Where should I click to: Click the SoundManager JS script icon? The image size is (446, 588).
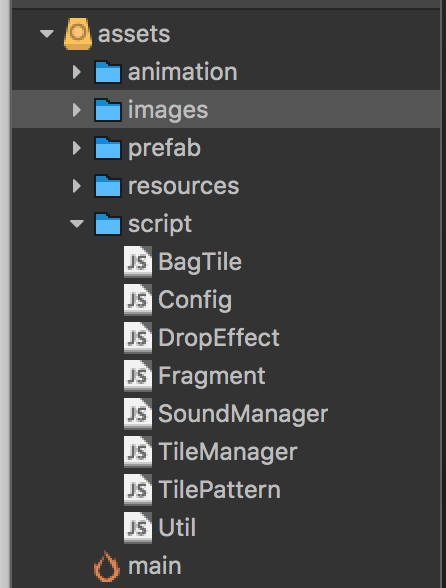tap(138, 413)
